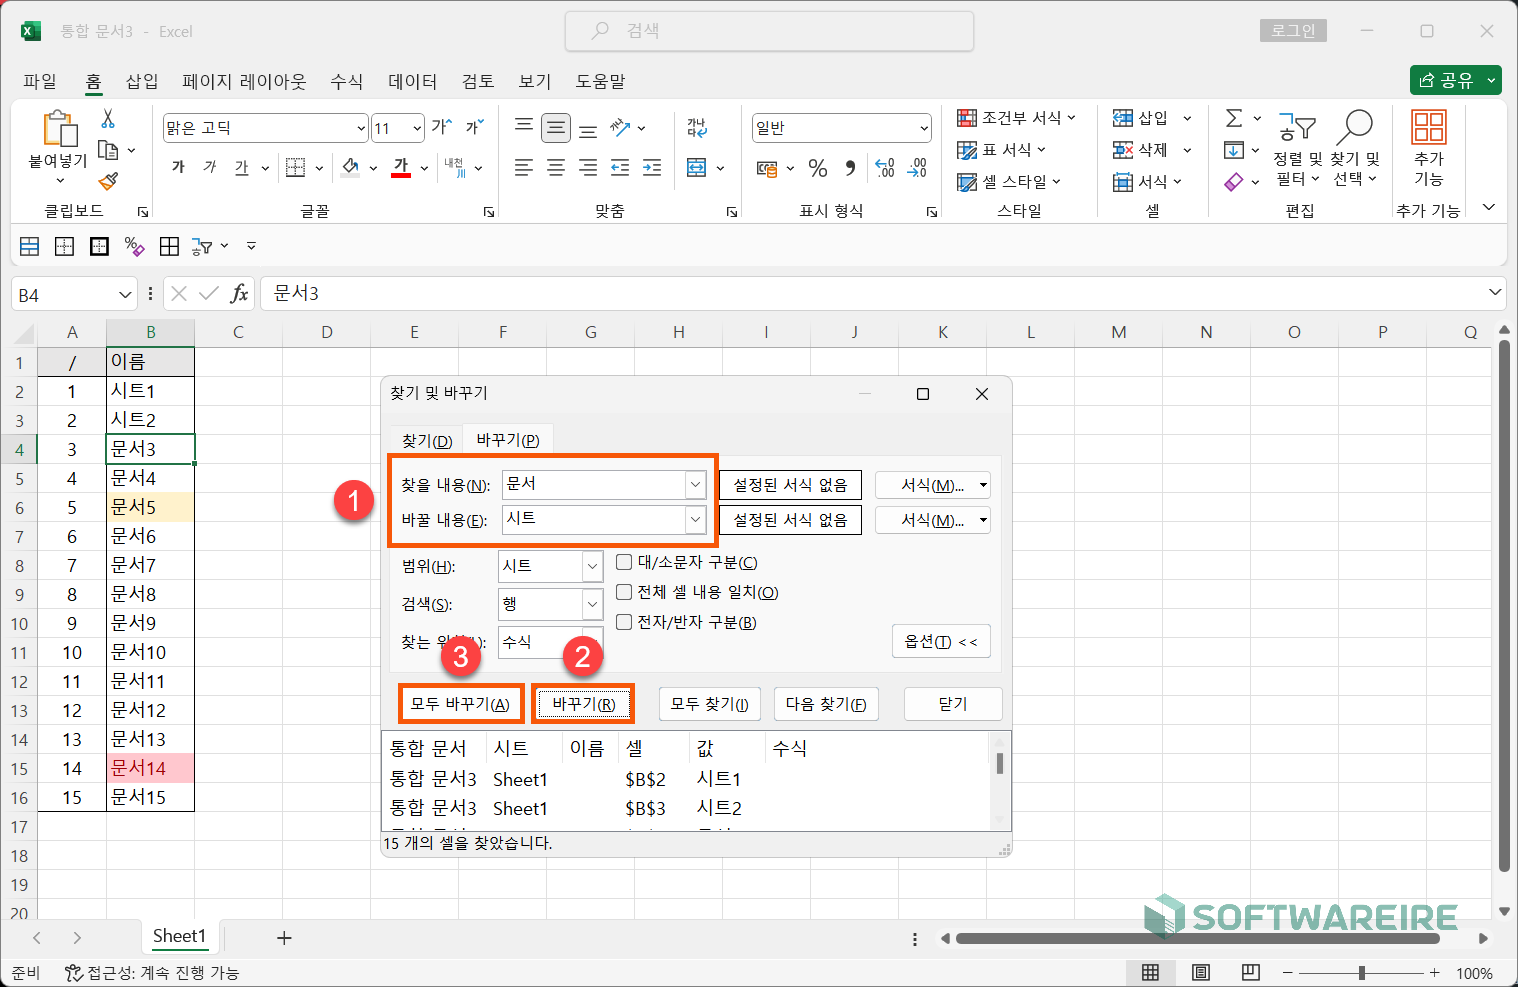Open the 파일 menu
Screen dimensions: 1518x987
40,81
